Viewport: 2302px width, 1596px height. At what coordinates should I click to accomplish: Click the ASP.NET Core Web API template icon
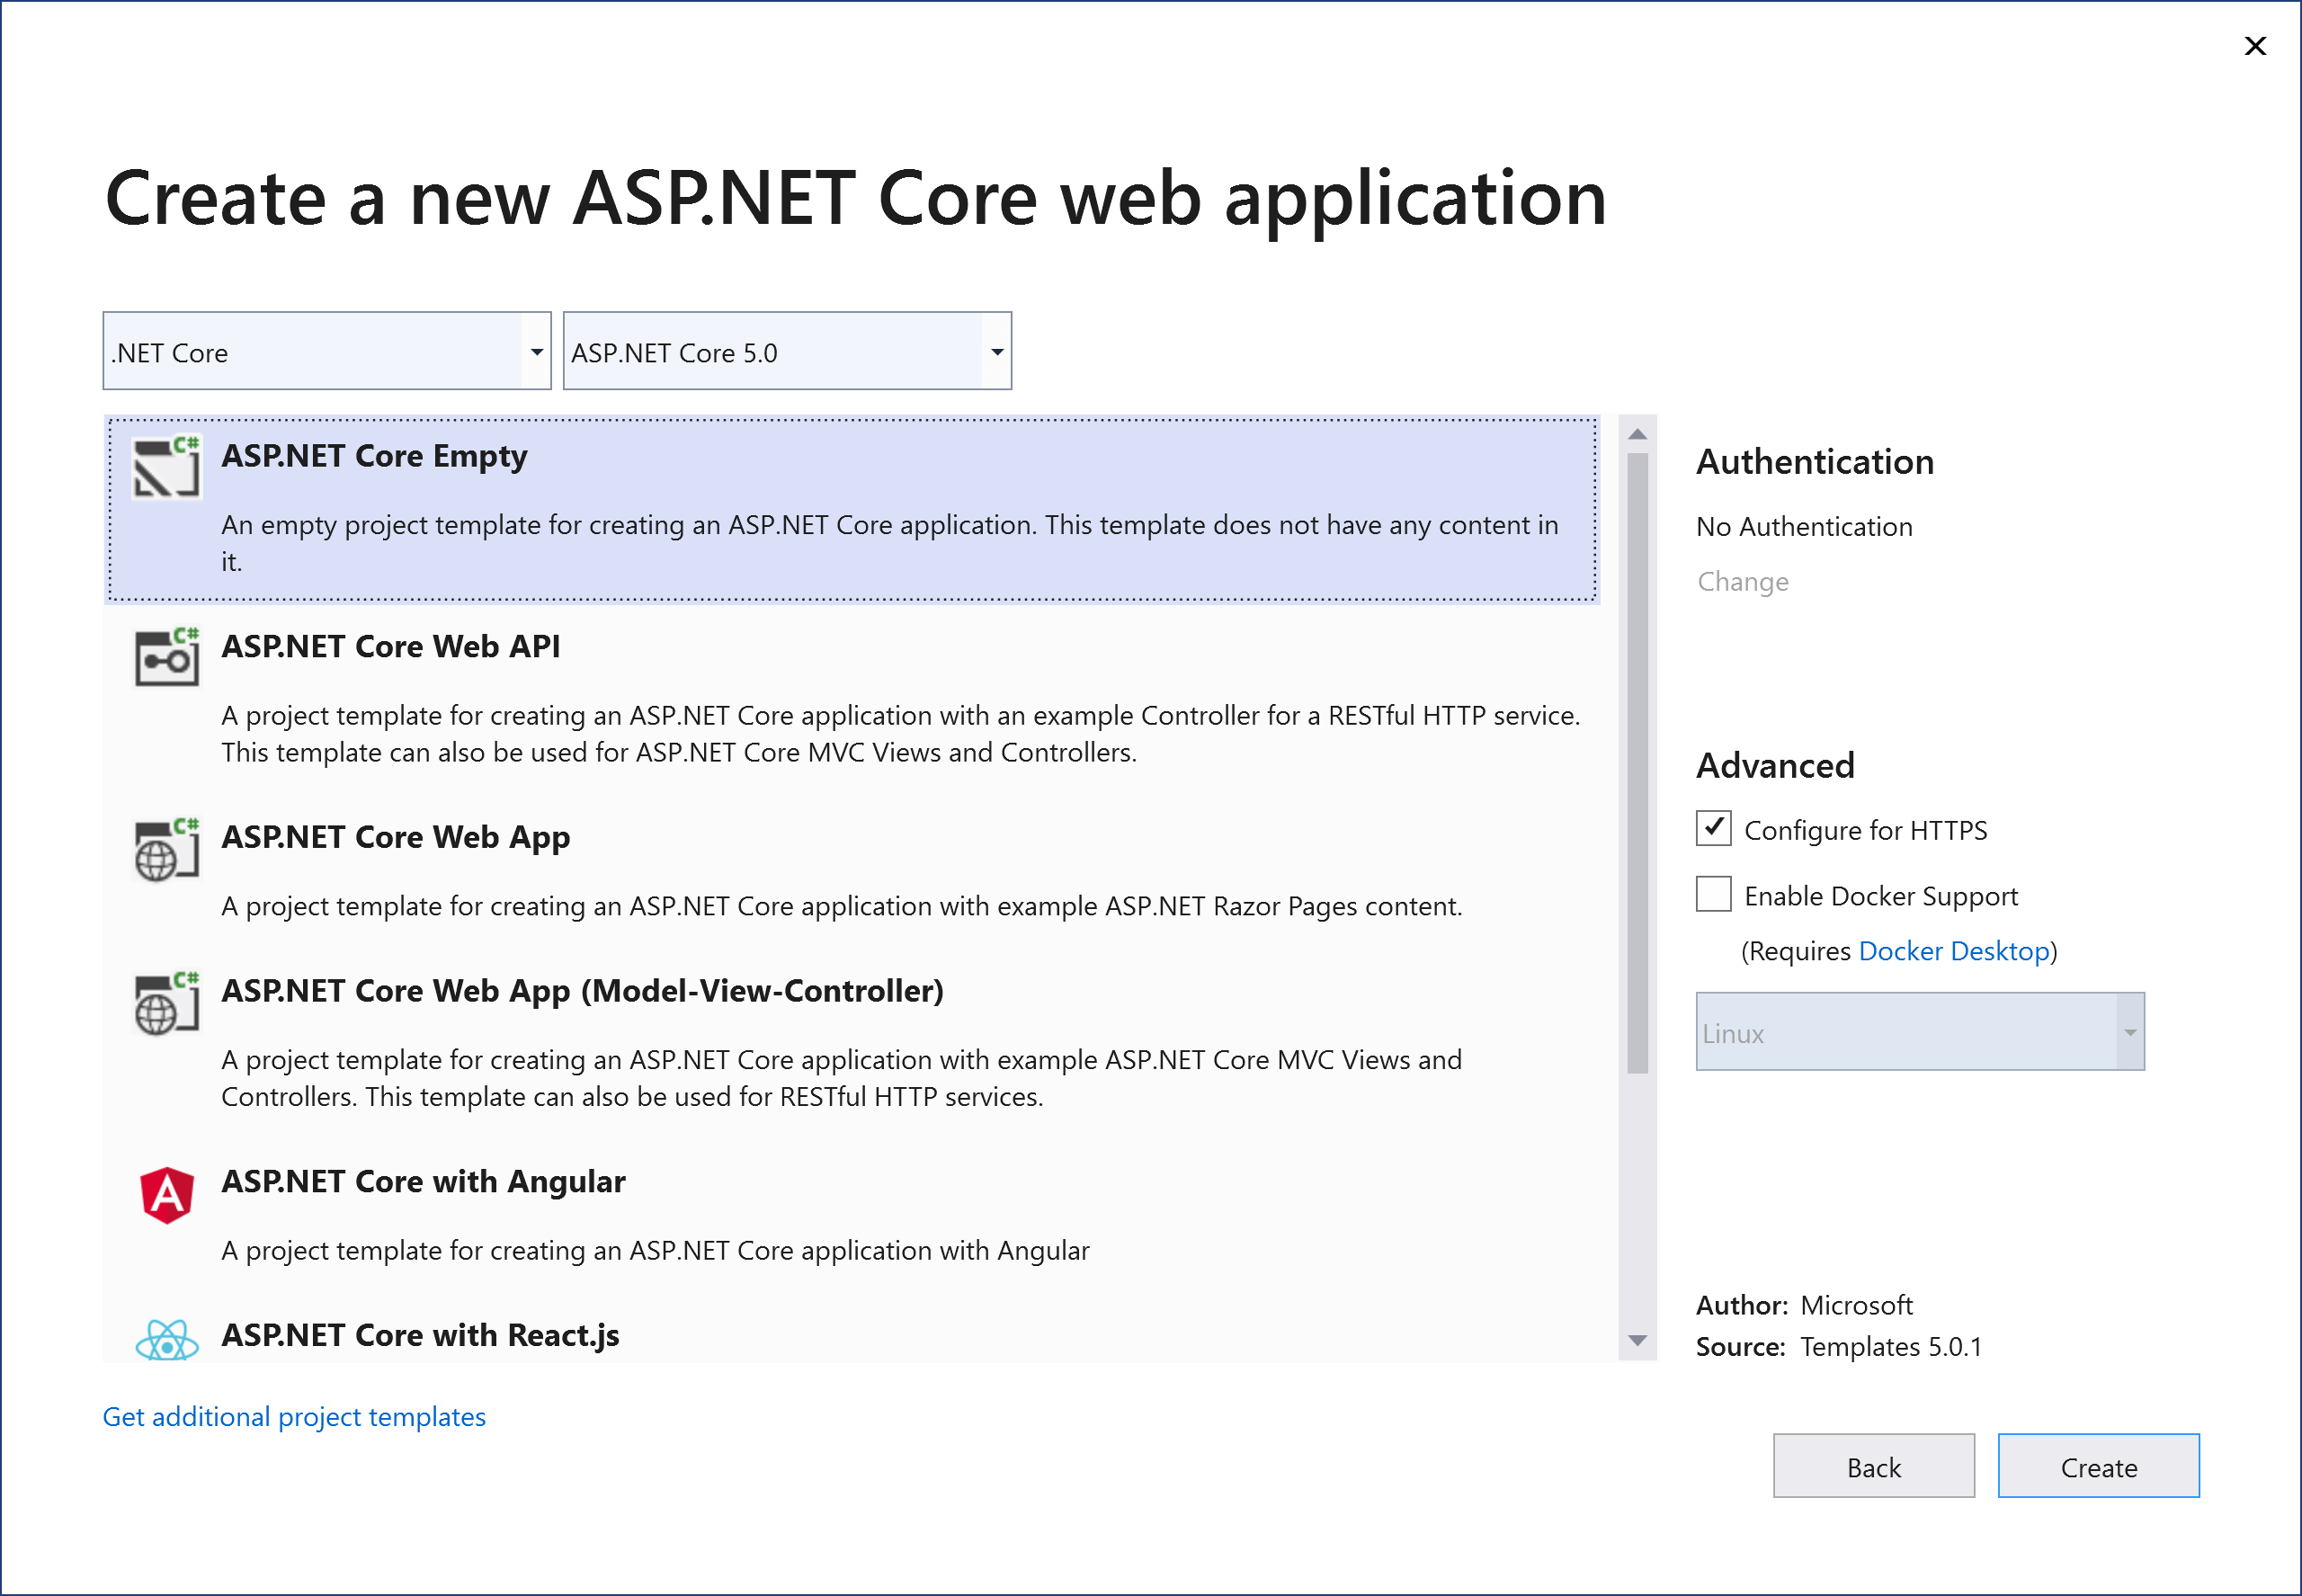pos(166,657)
